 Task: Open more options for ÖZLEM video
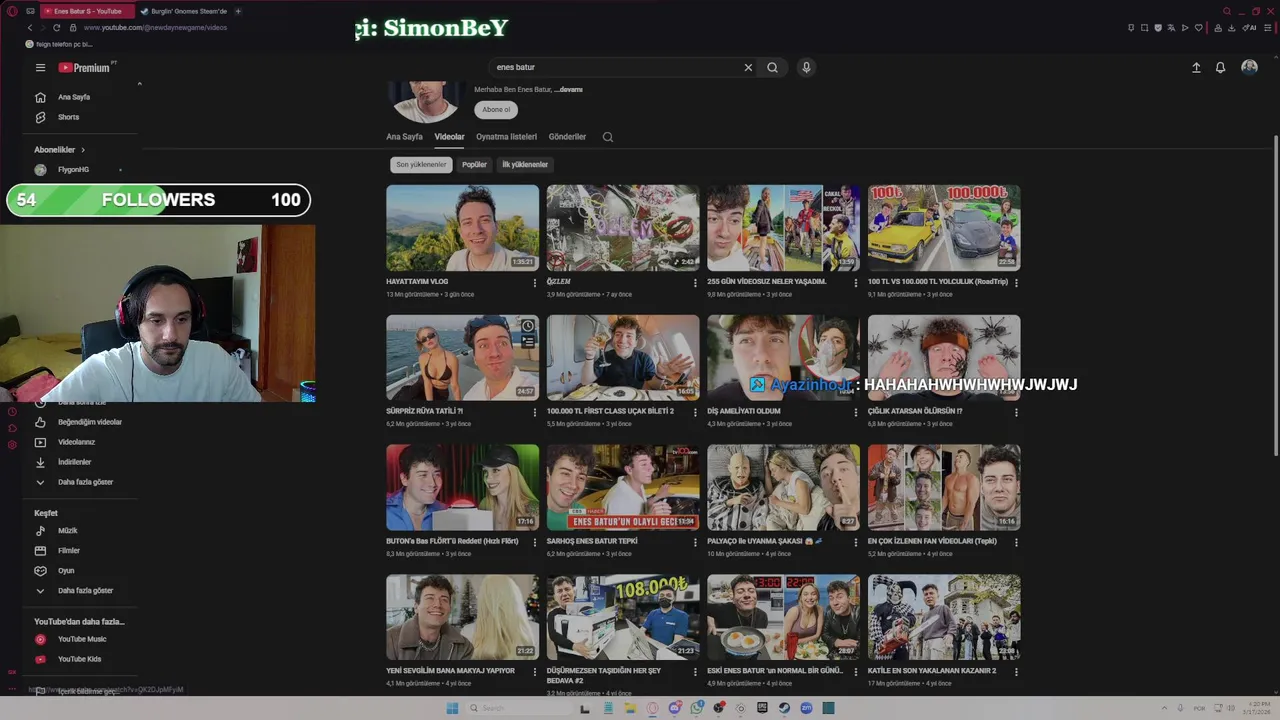pos(695,283)
